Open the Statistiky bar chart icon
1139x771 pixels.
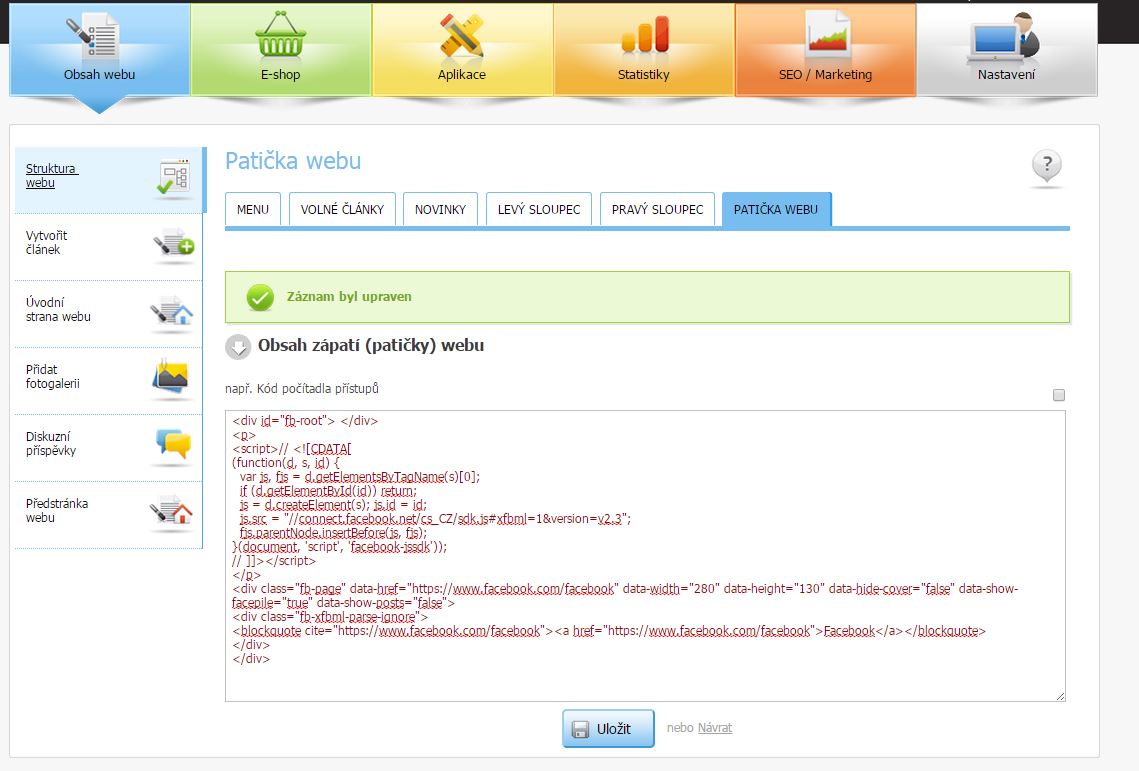[x=644, y=35]
